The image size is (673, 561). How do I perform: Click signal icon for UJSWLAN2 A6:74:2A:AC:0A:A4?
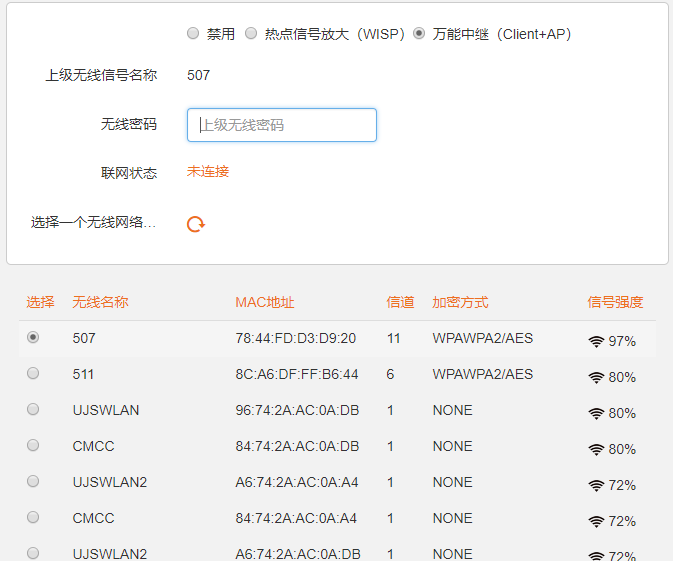pos(596,486)
